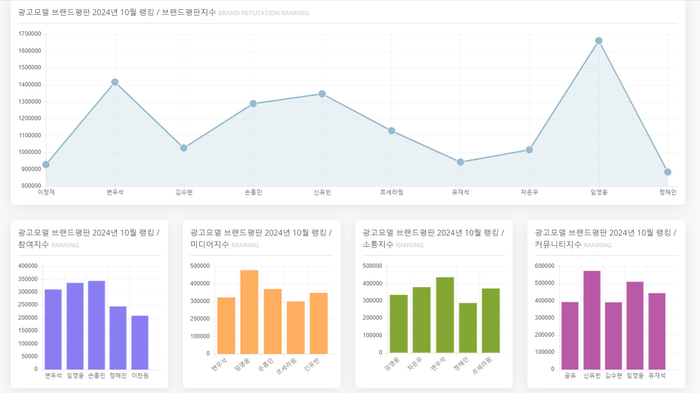This screenshot has width=700, height=393.
Task: Select the 차은우 point on the line chart
Action: [x=529, y=150]
